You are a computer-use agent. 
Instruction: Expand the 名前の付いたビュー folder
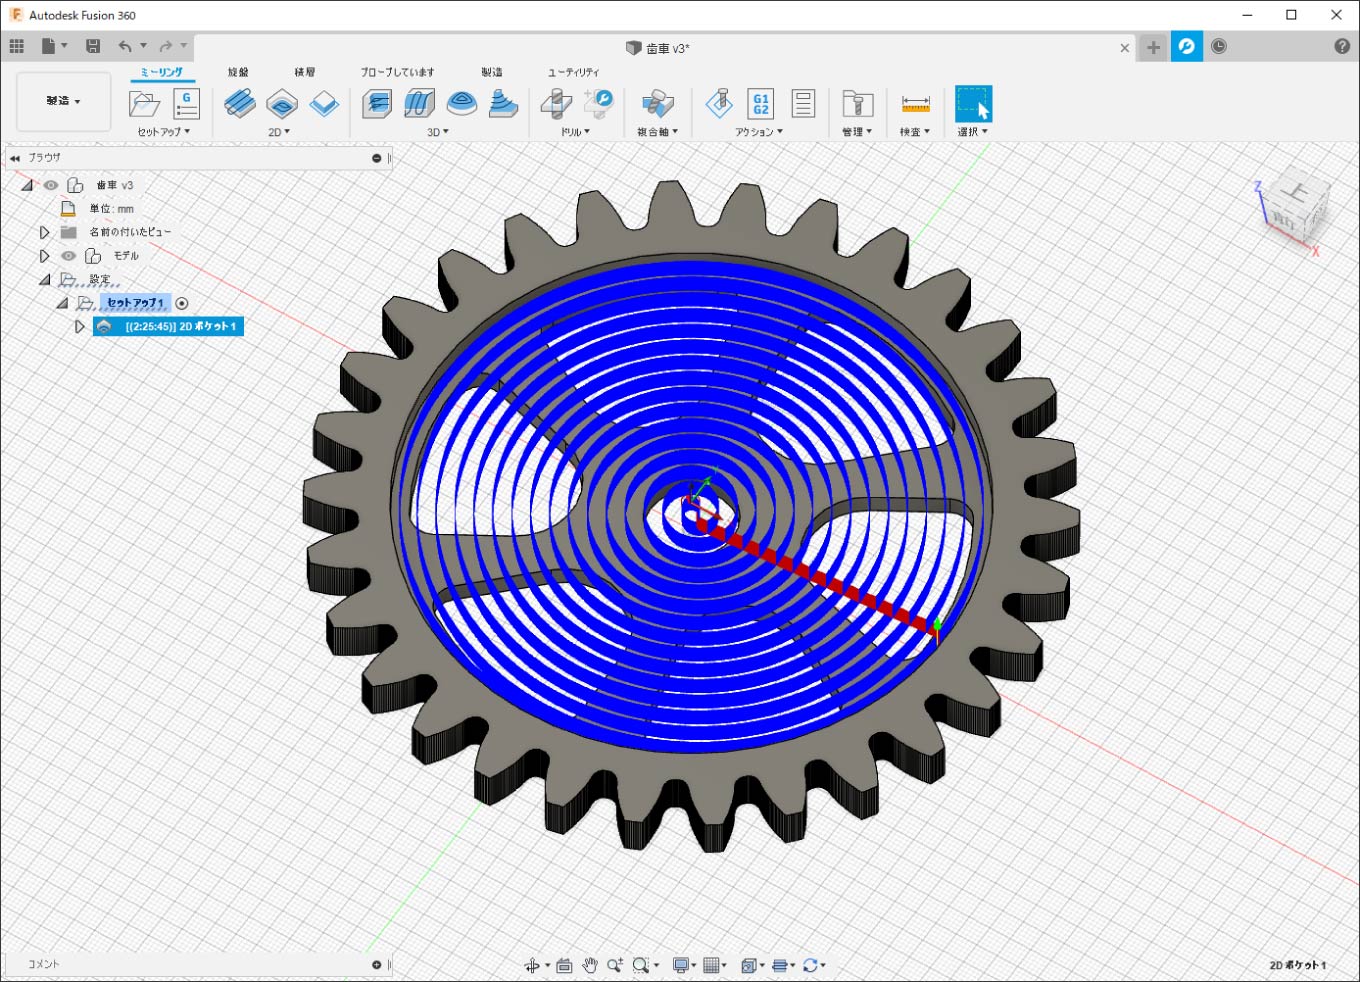(x=44, y=232)
